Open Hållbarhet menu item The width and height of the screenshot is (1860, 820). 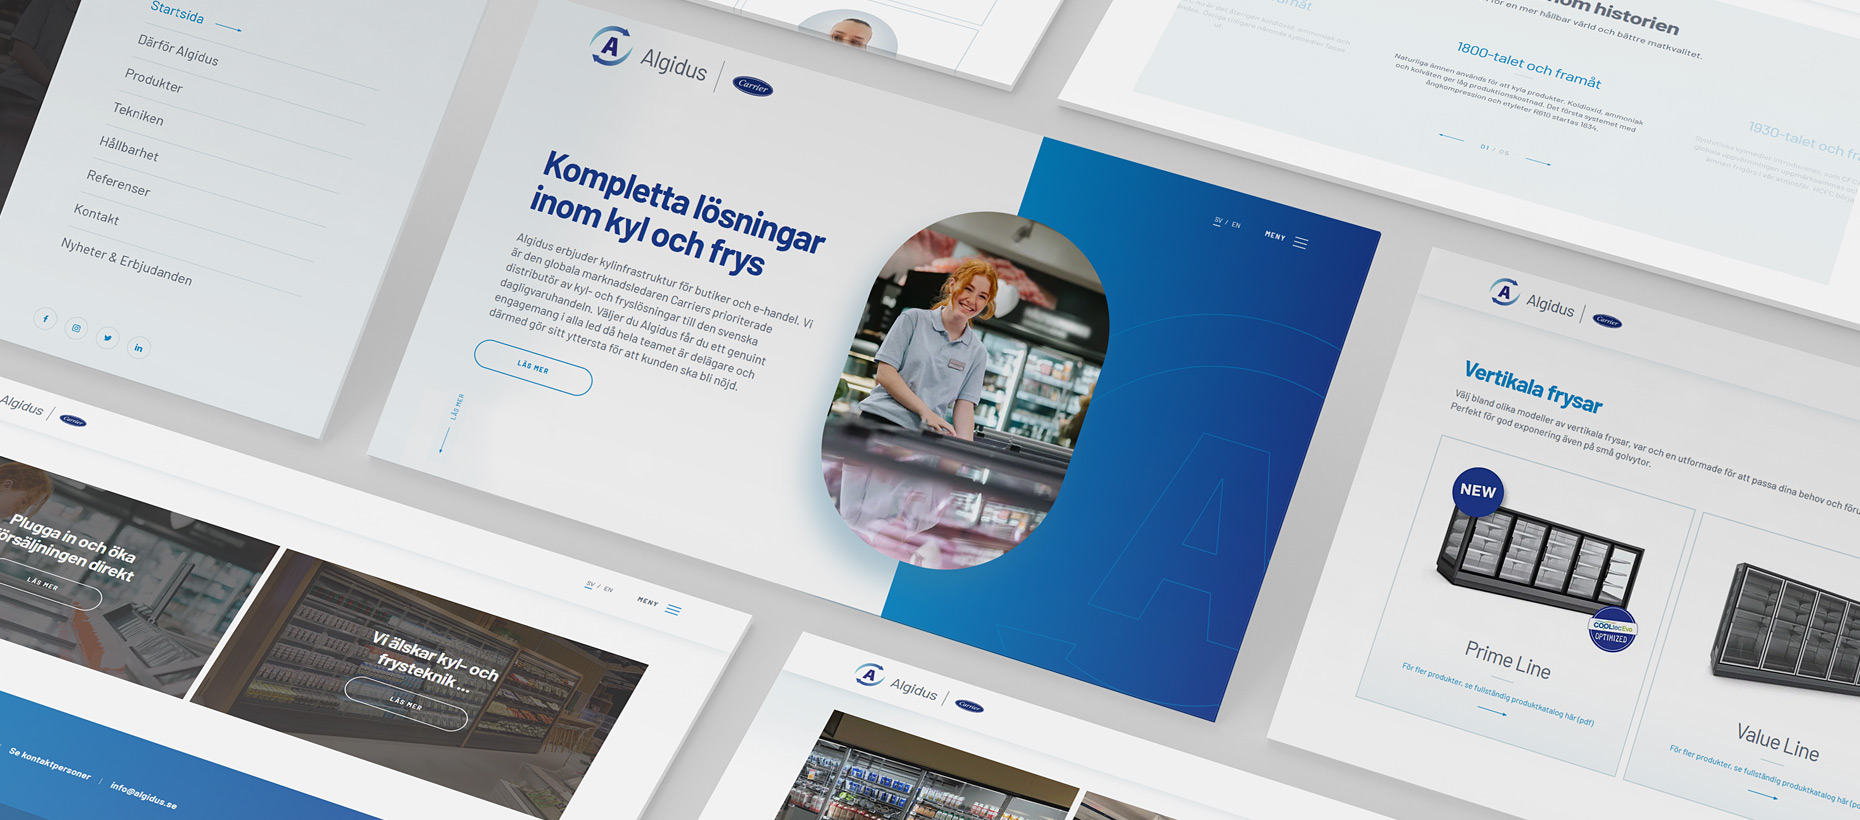[128, 148]
